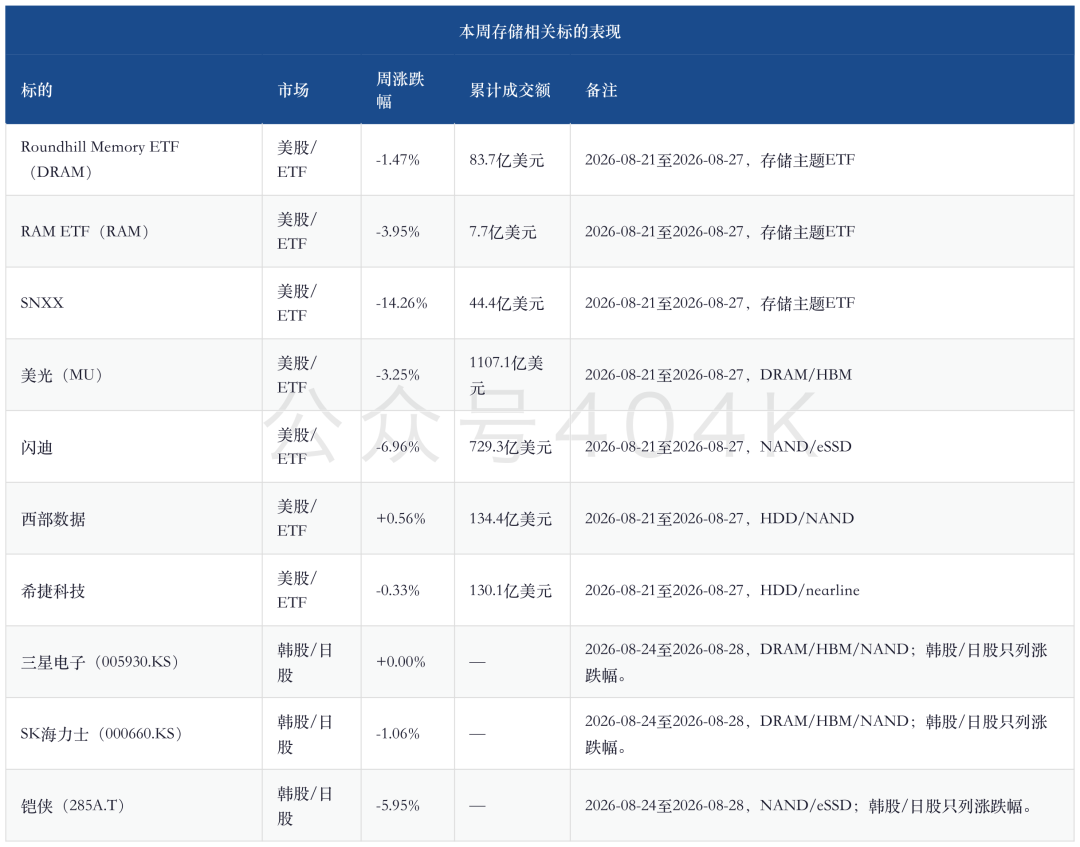This screenshot has height=847, width=1080.
Task: Click the table title 本周存储相关标的表现
Action: (539, 32)
